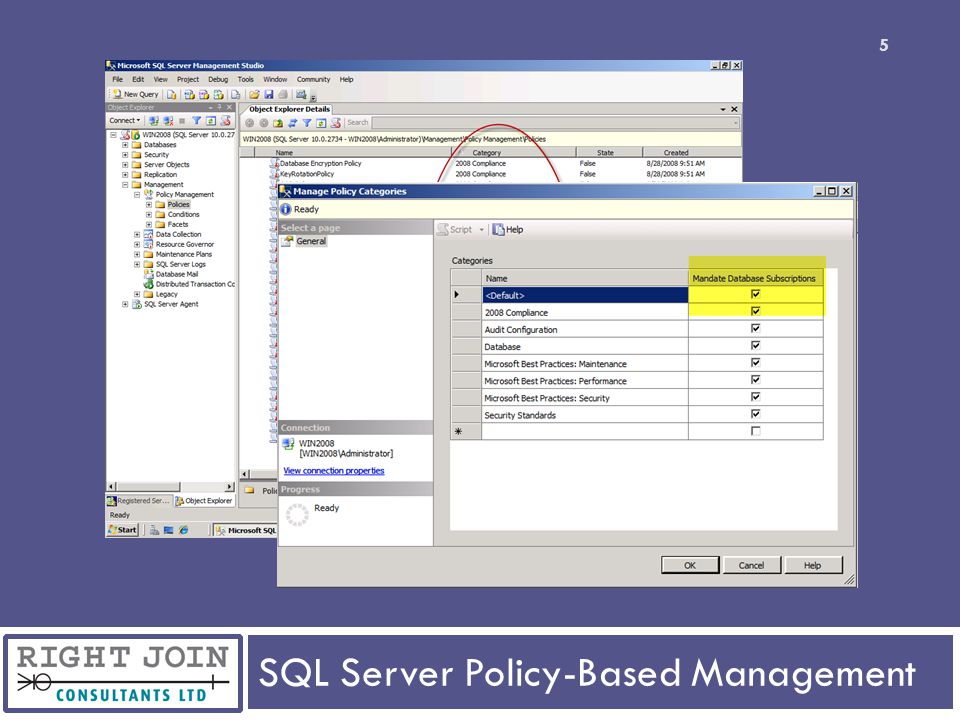This screenshot has height=720, width=960.
Task: Check the empty new-row Mandate checkbox
Action: (x=756, y=431)
